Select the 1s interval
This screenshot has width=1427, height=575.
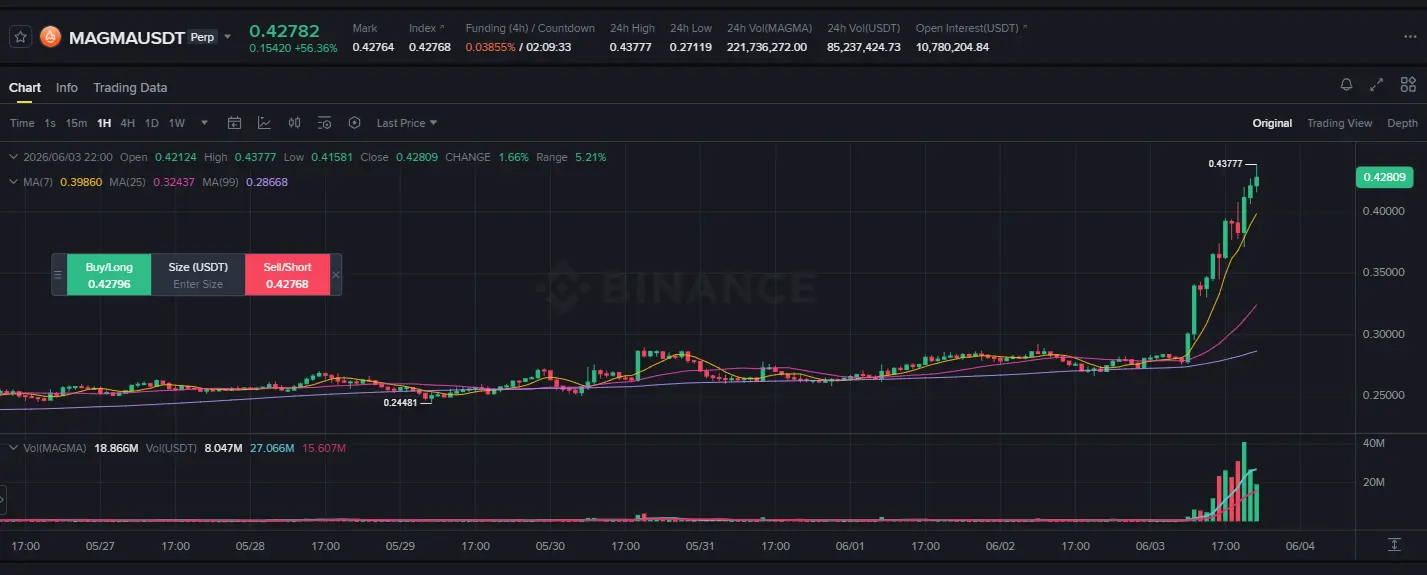[50, 123]
